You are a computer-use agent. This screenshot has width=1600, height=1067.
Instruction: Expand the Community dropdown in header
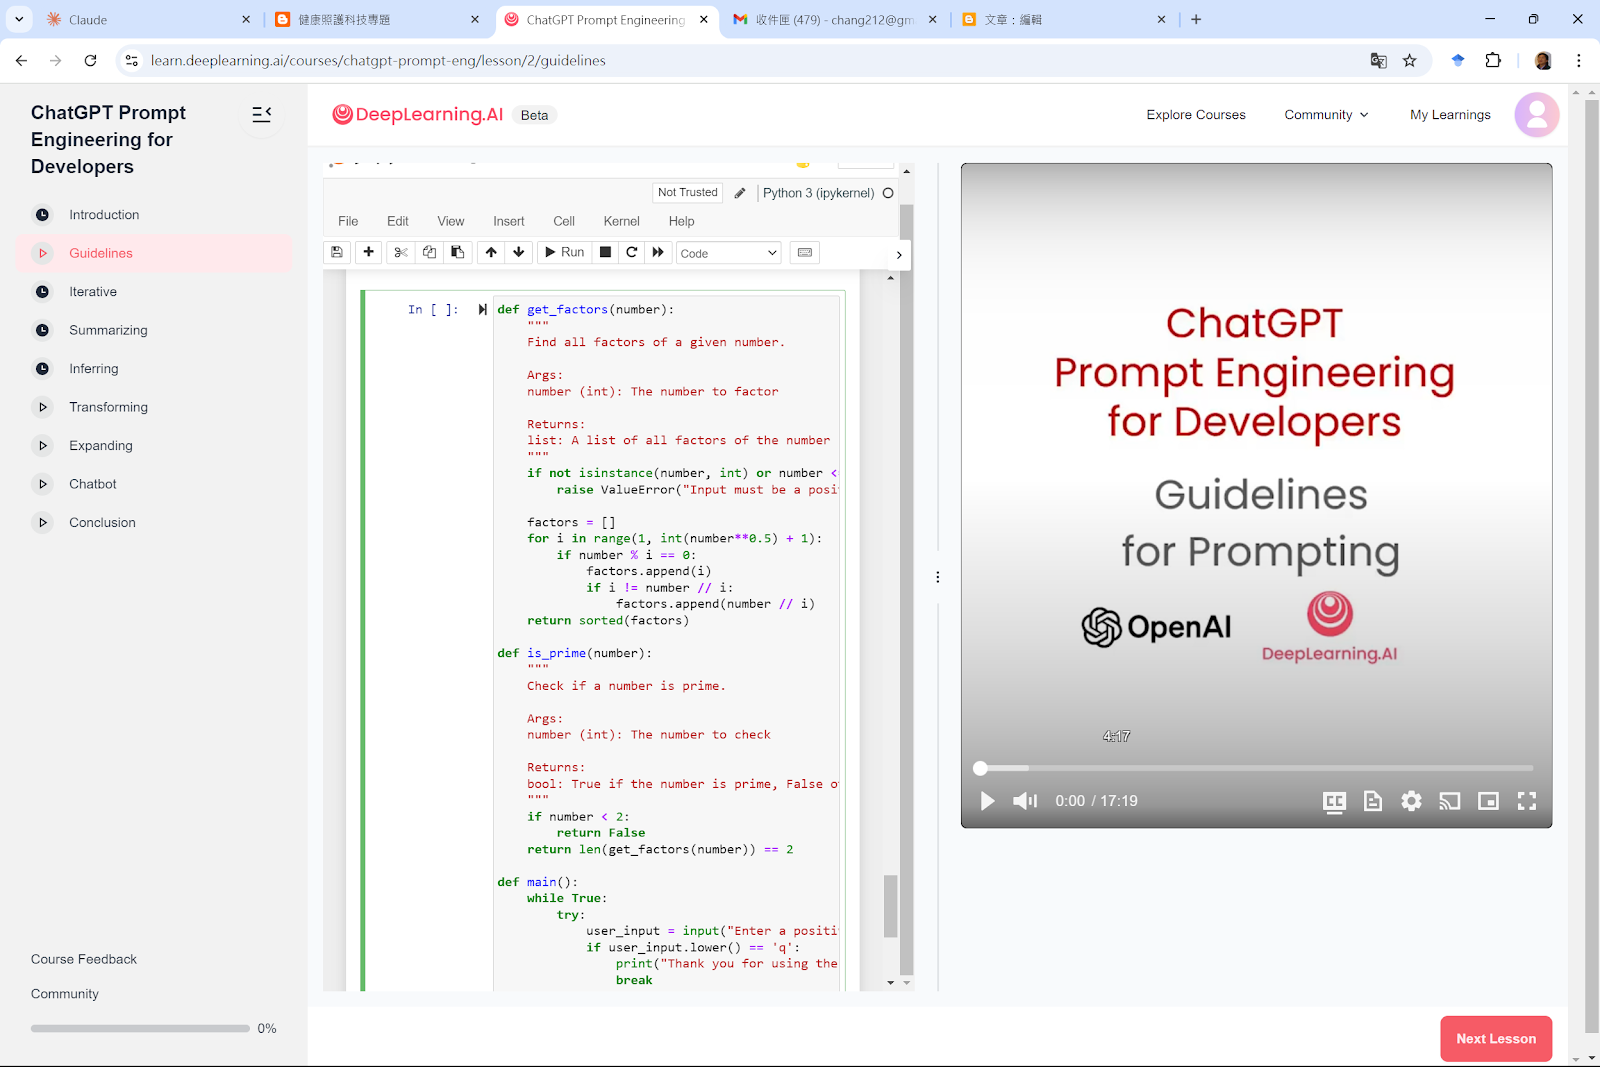point(1326,115)
